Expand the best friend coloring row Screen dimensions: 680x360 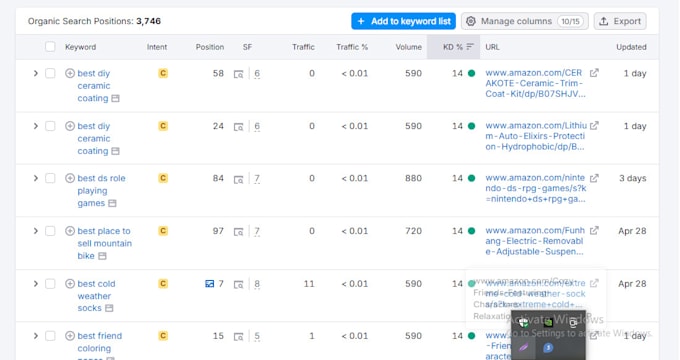pos(36,336)
